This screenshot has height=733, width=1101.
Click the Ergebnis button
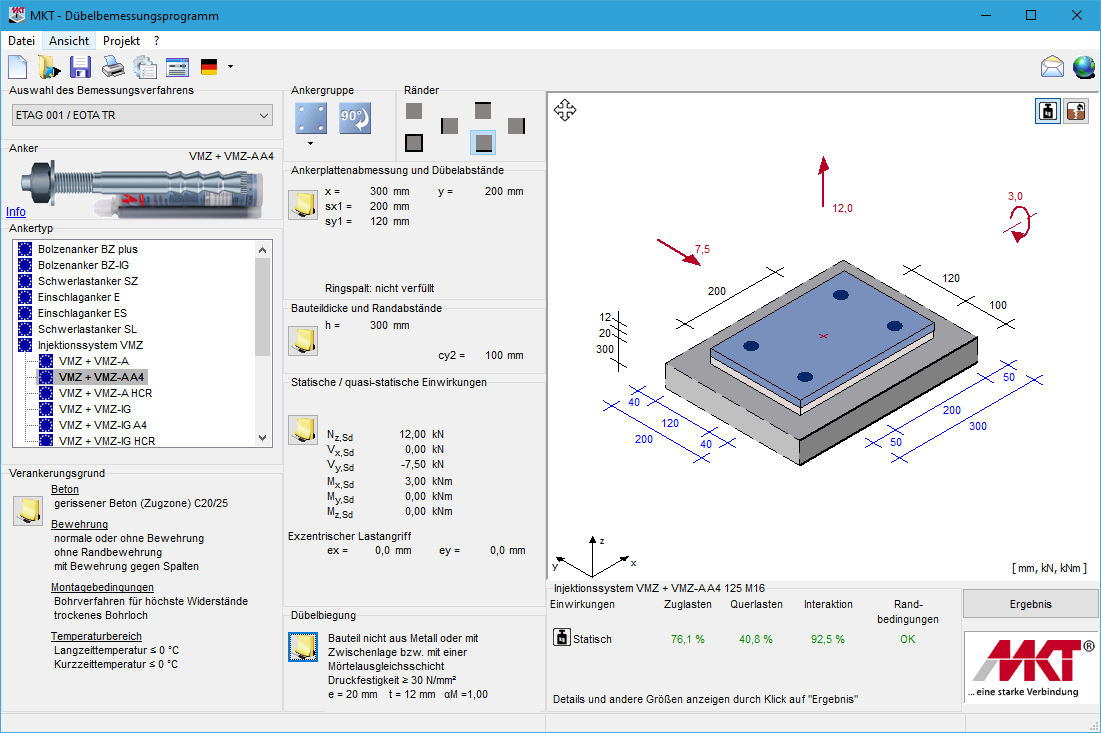(1030, 604)
